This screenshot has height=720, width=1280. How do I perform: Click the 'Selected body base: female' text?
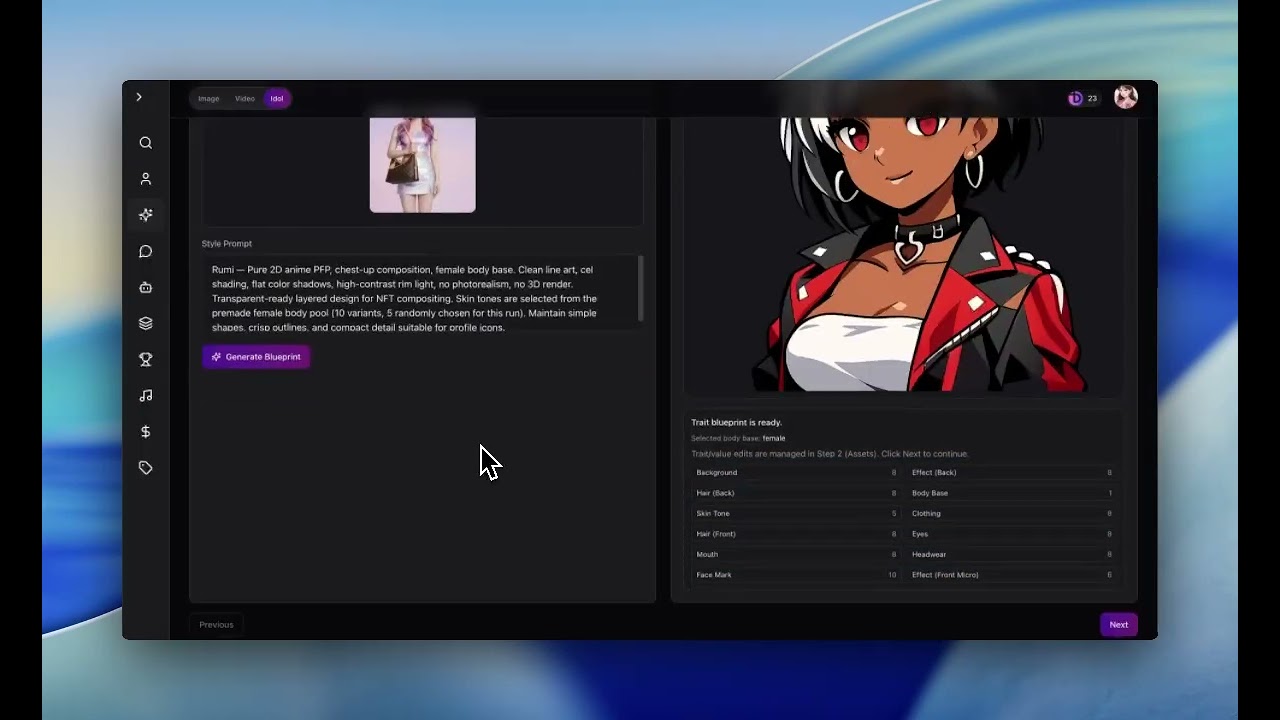tap(738, 438)
